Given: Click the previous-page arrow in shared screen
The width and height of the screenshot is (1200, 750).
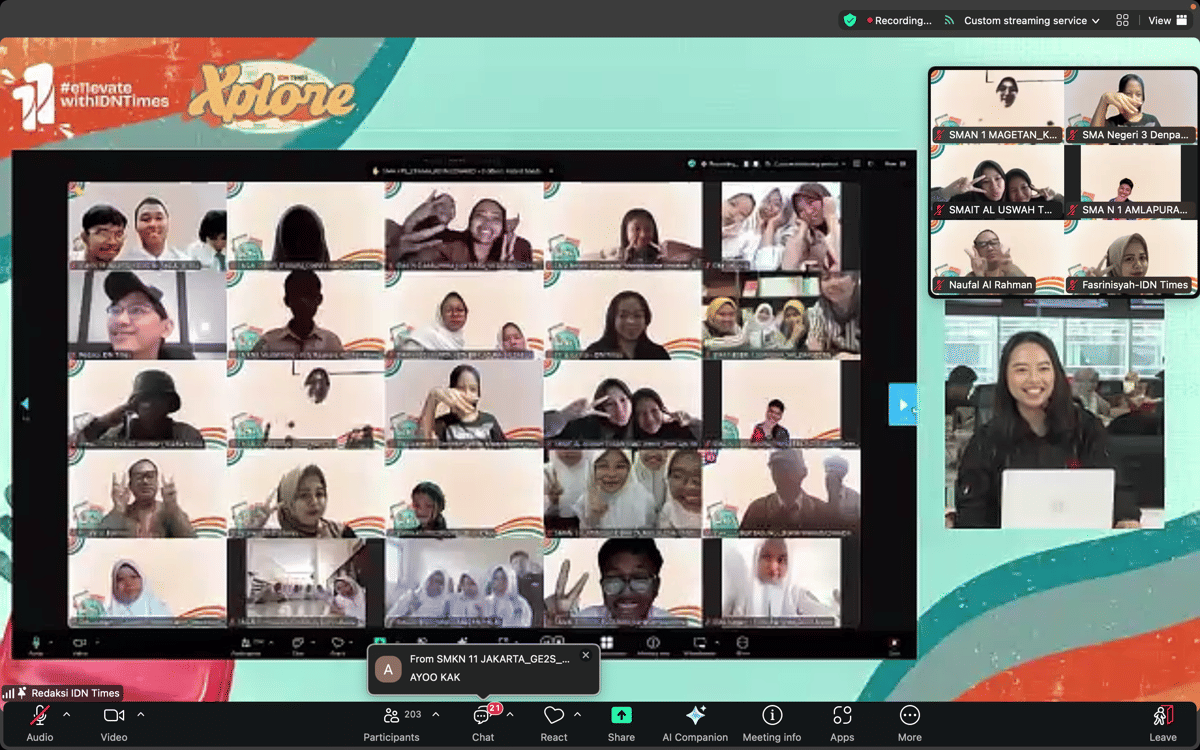Looking at the screenshot, I should tap(25, 404).
